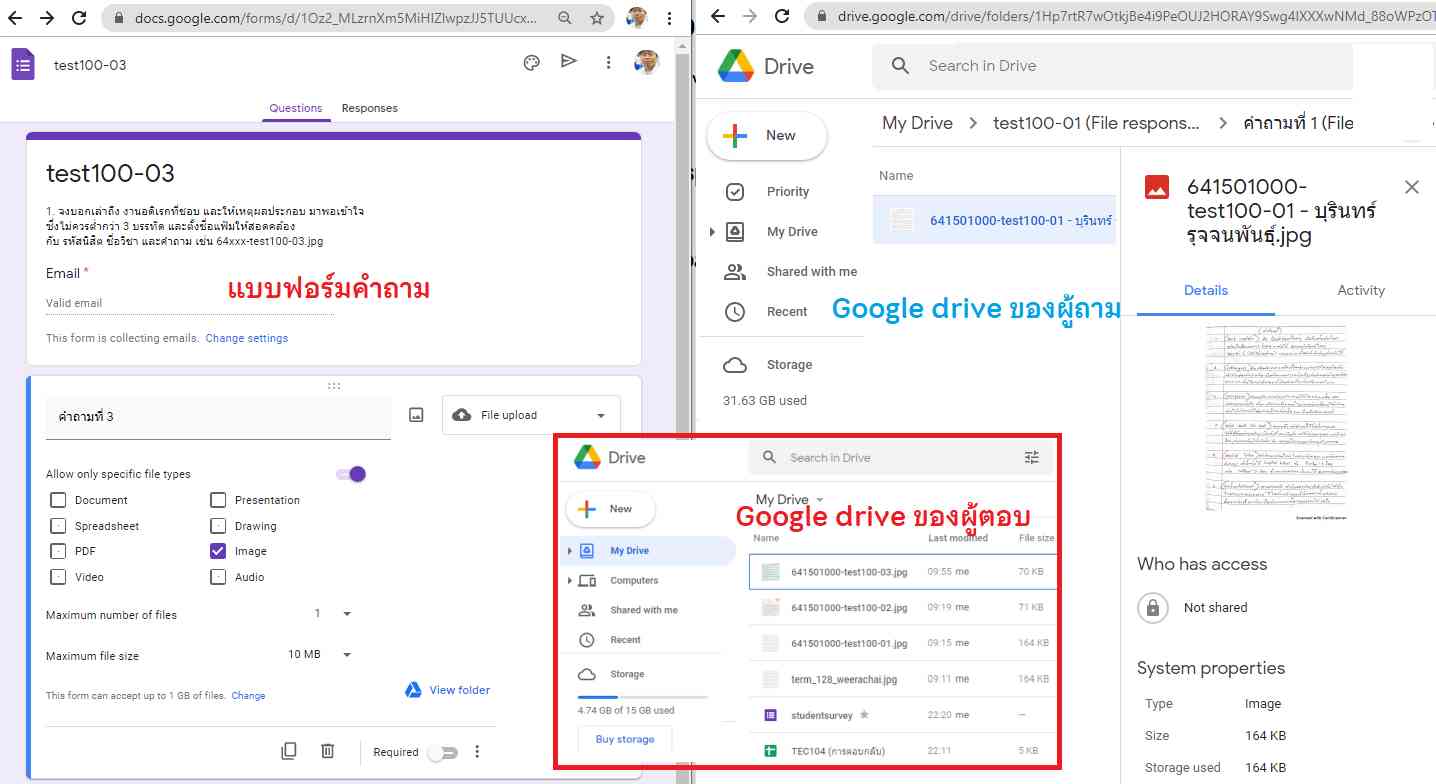Viewport: 1436px width, 784px height.
Task: Duplicate the question with the copy icon
Action: coord(289,751)
